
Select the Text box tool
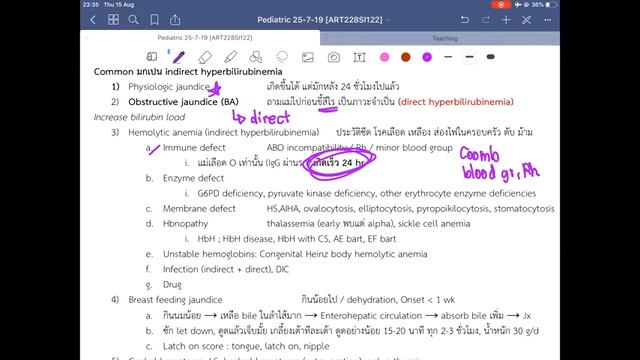click(x=359, y=57)
